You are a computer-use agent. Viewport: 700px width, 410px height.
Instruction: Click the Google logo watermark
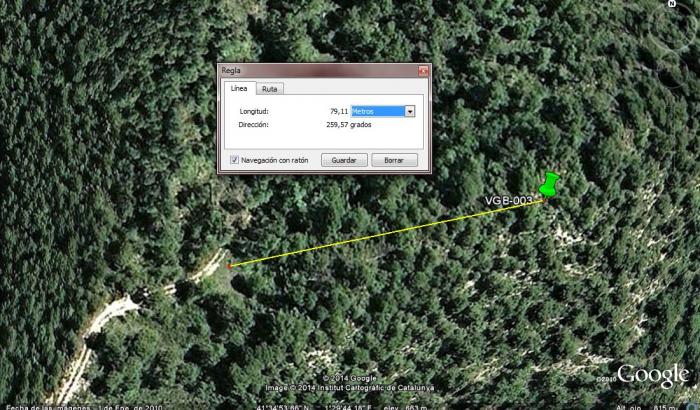tap(653, 376)
